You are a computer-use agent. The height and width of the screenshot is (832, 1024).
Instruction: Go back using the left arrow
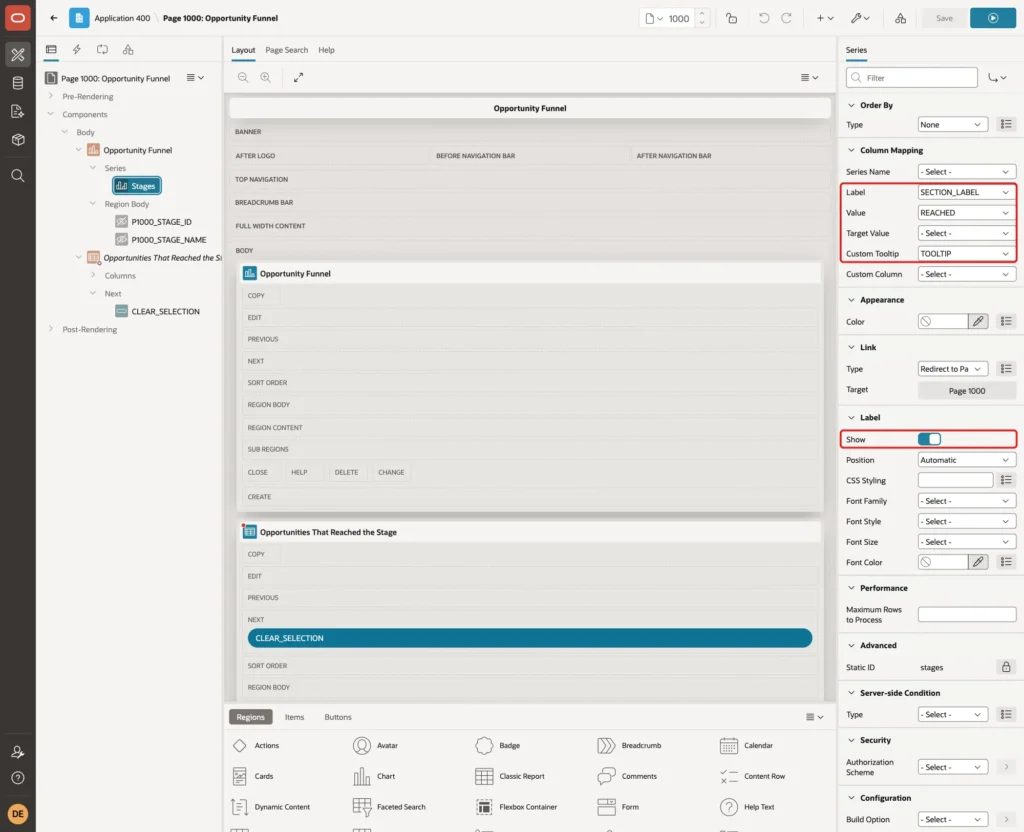(x=54, y=18)
